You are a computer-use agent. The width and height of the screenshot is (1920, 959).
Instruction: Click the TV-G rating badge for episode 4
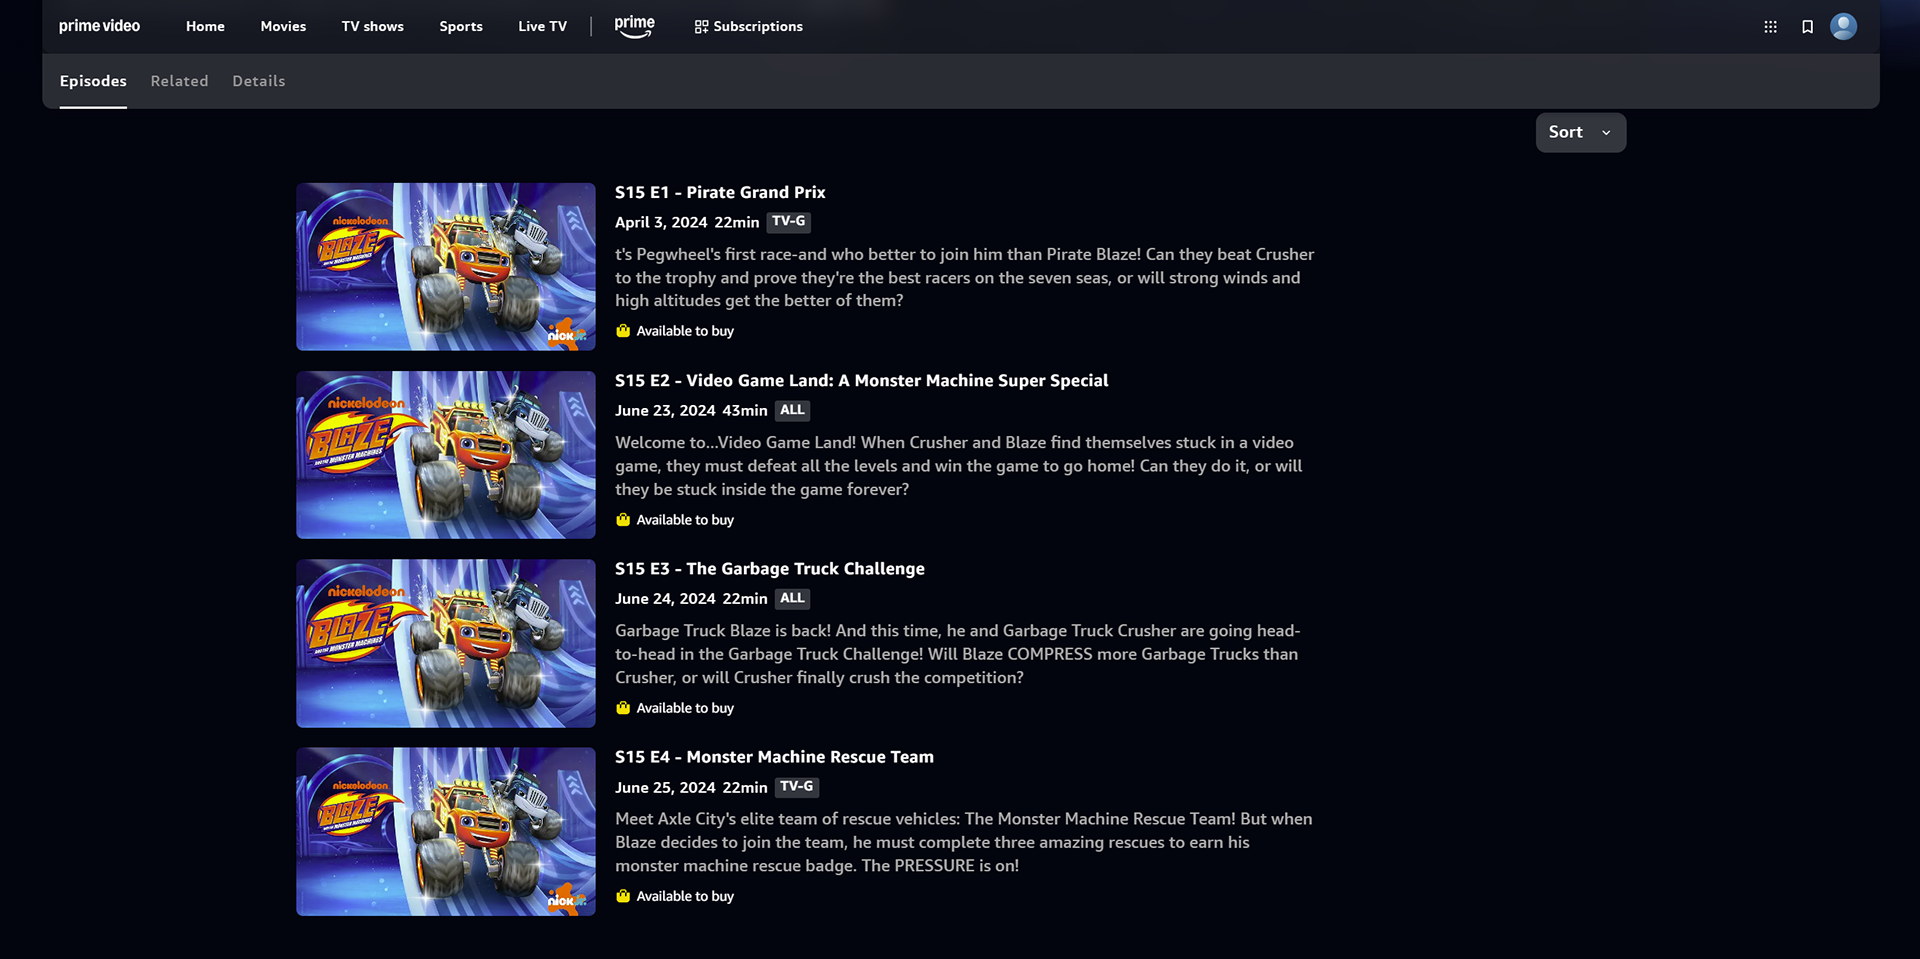coord(796,787)
